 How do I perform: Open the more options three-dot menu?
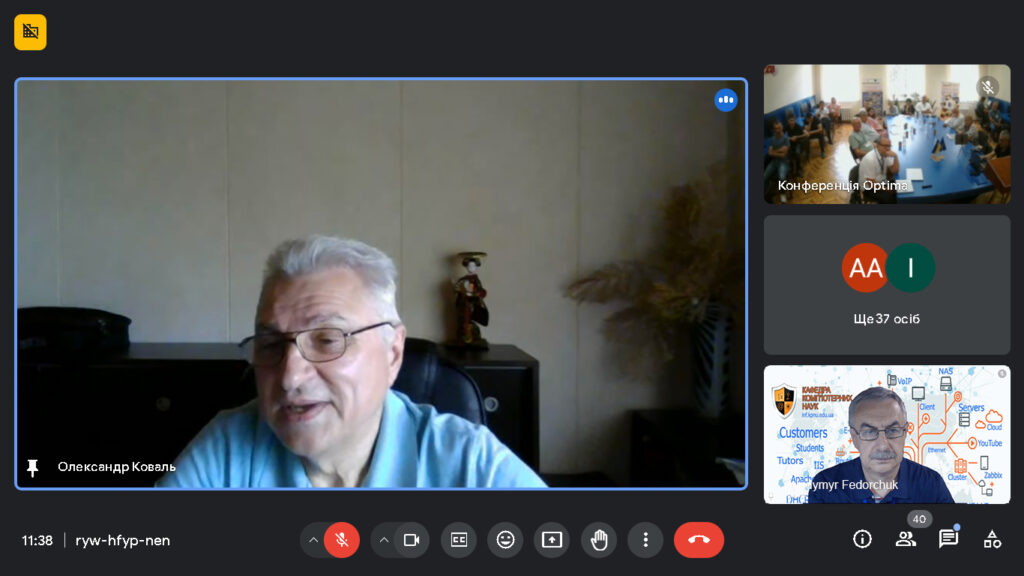[645, 540]
